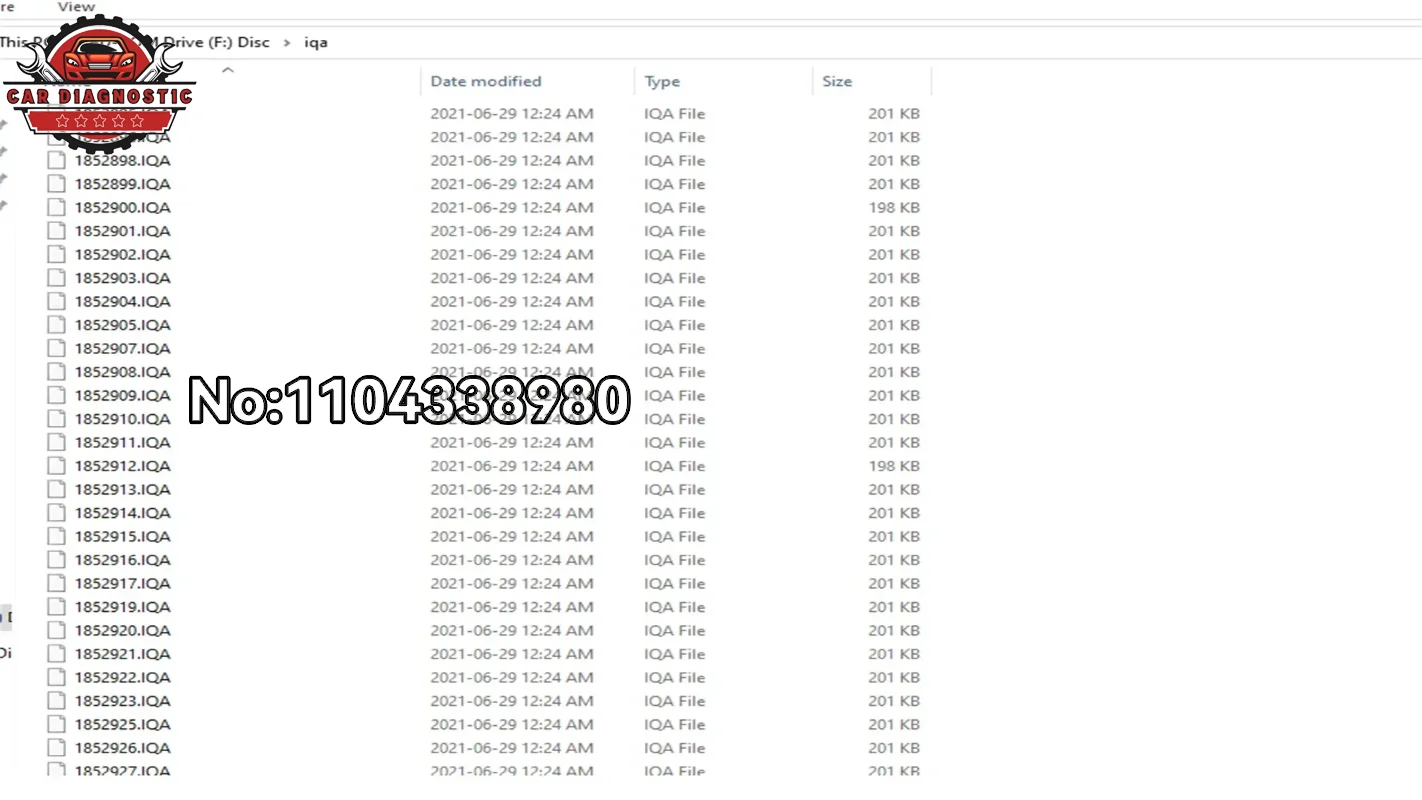Click the file icon of 1852926.IQA
1422x800 pixels.
pyautogui.click(x=56, y=747)
